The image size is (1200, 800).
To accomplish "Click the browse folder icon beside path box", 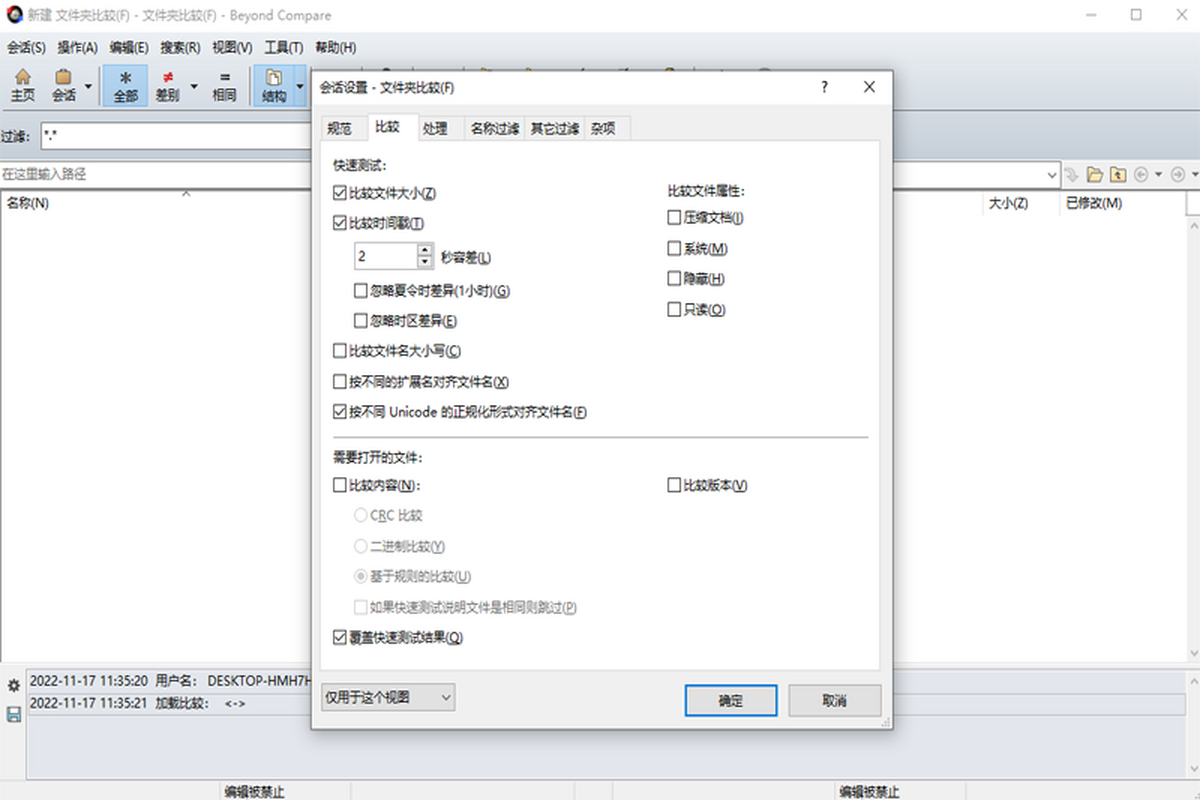I will click(x=1095, y=175).
